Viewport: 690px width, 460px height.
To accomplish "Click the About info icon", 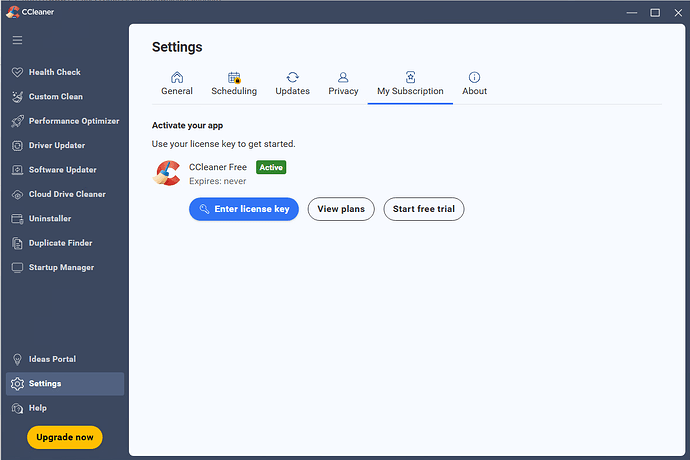I will [474, 77].
